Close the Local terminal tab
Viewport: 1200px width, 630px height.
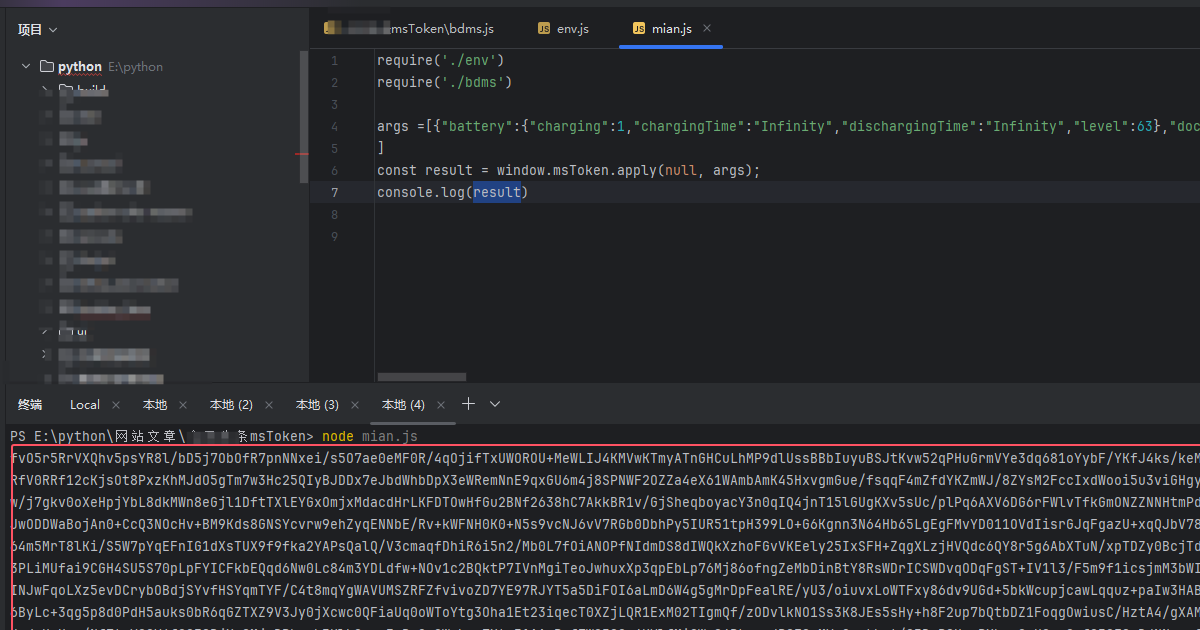(116, 405)
